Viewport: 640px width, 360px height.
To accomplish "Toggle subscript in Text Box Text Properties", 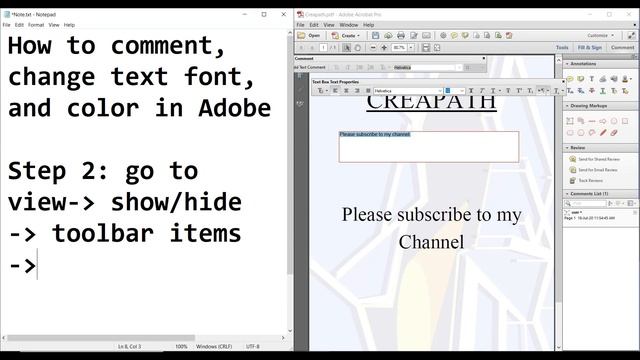I will (x=530, y=91).
